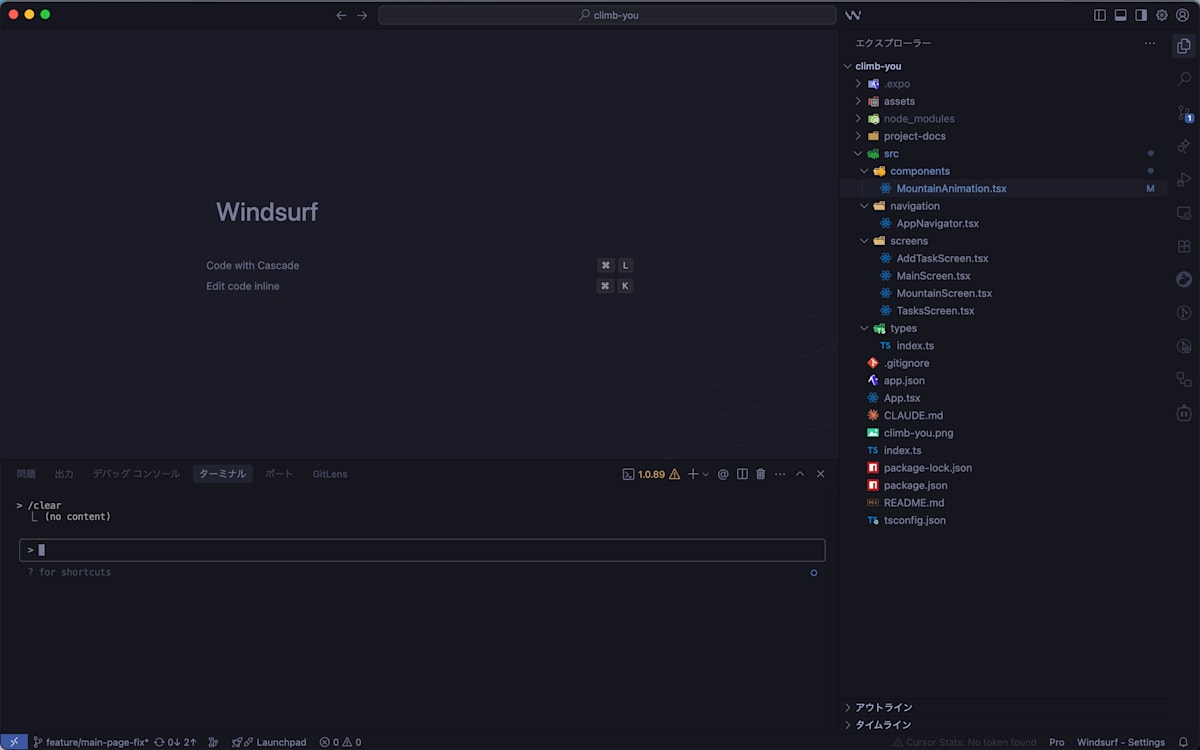Switch to the 問題 tab
This screenshot has width=1200, height=750.
coord(26,474)
